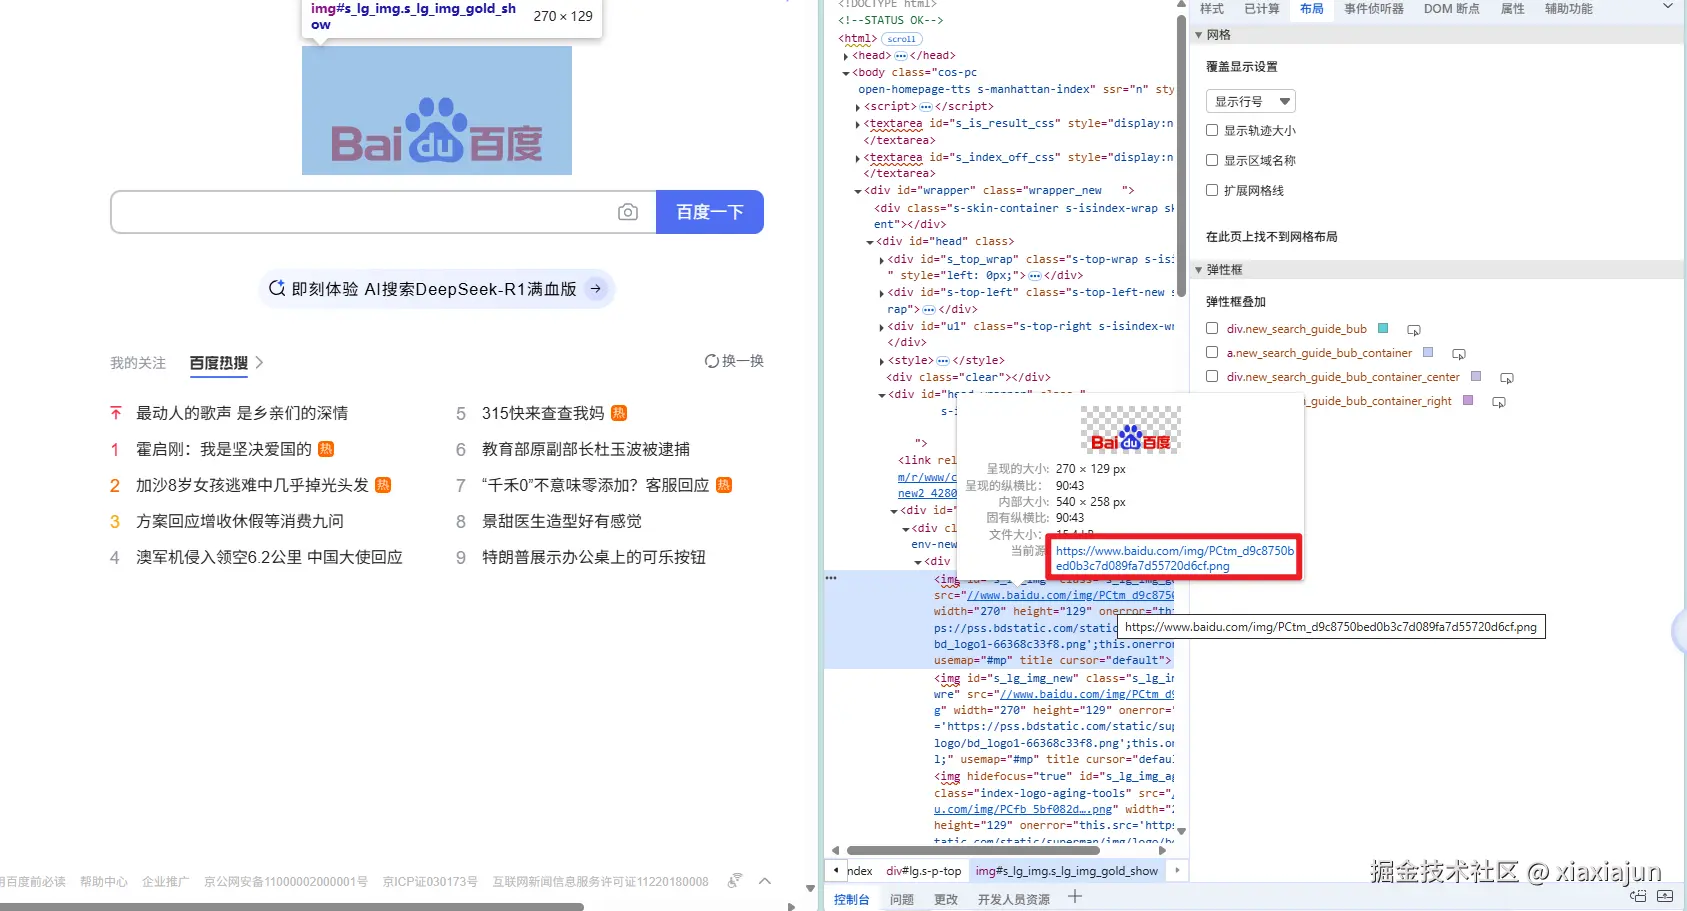
Task: Enable the 扩展网格线 checkbox
Action: tap(1212, 190)
